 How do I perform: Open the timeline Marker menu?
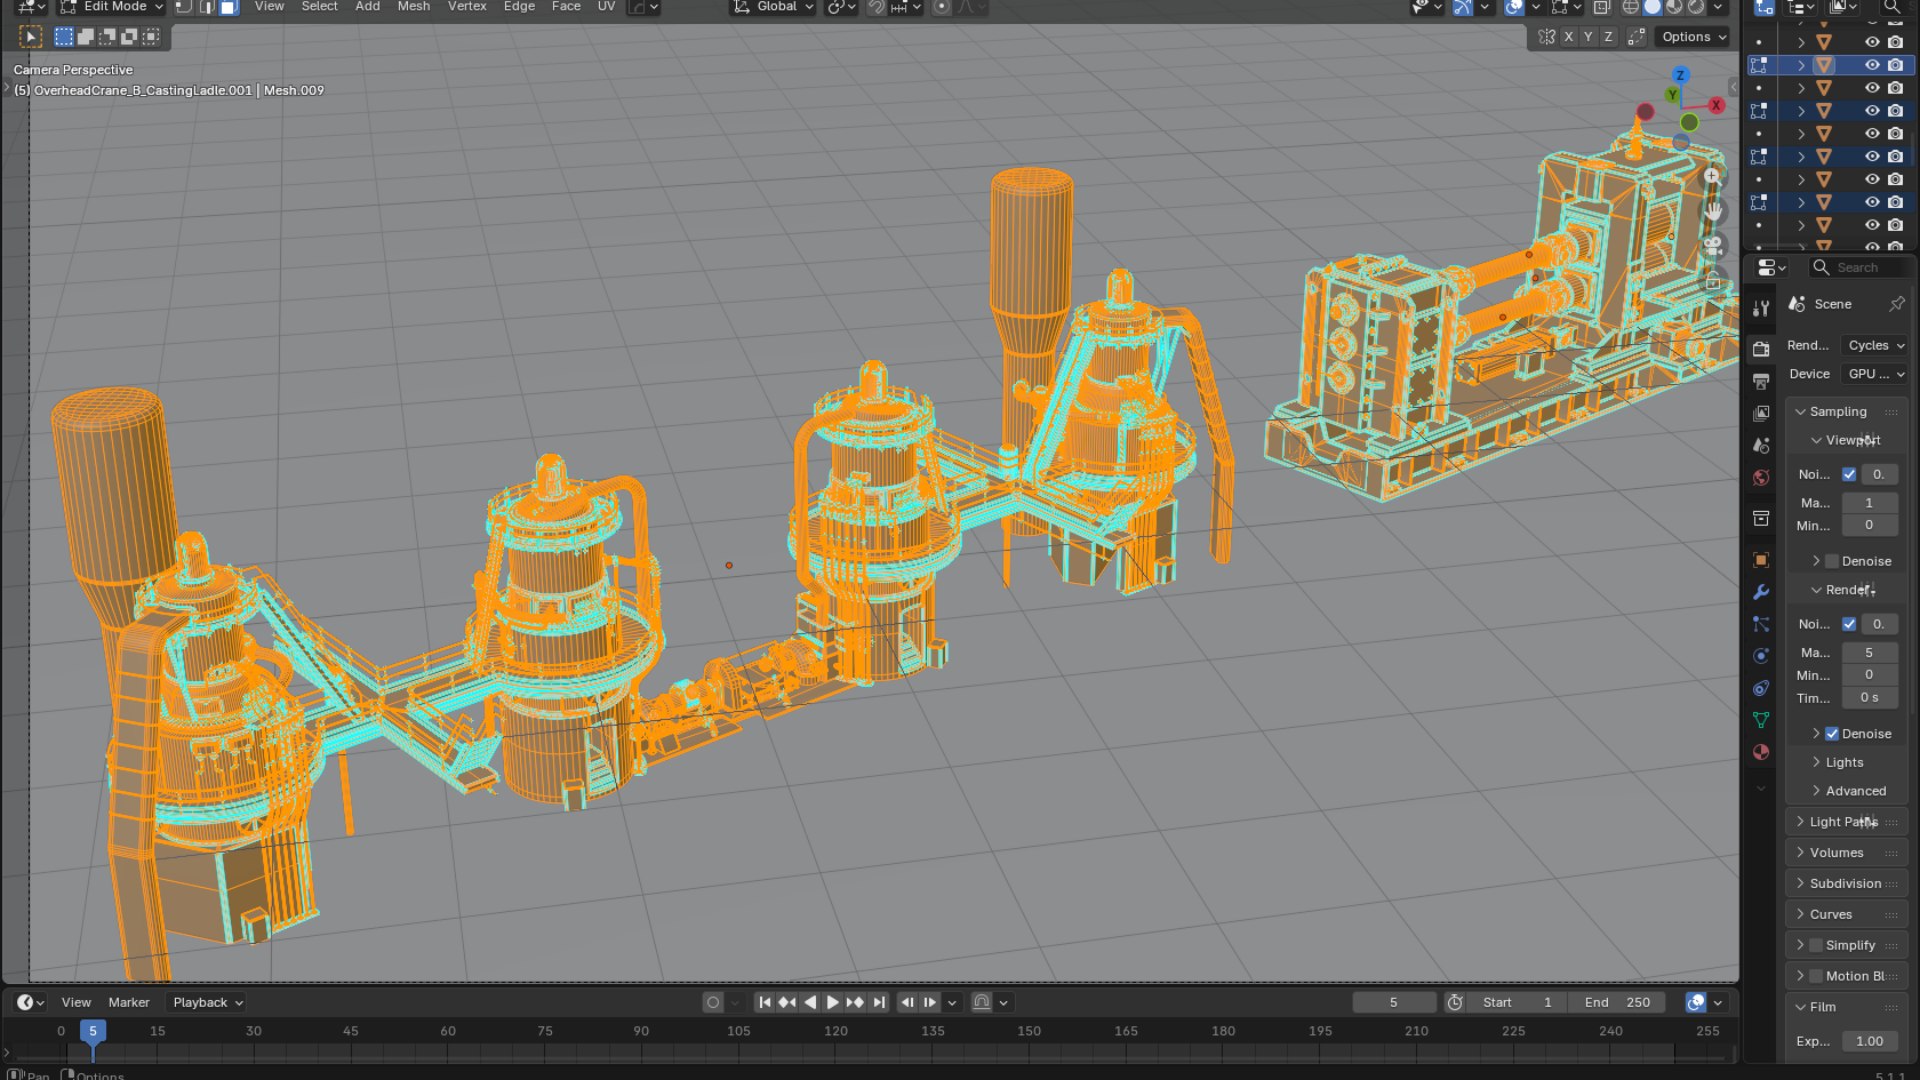coord(129,1002)
